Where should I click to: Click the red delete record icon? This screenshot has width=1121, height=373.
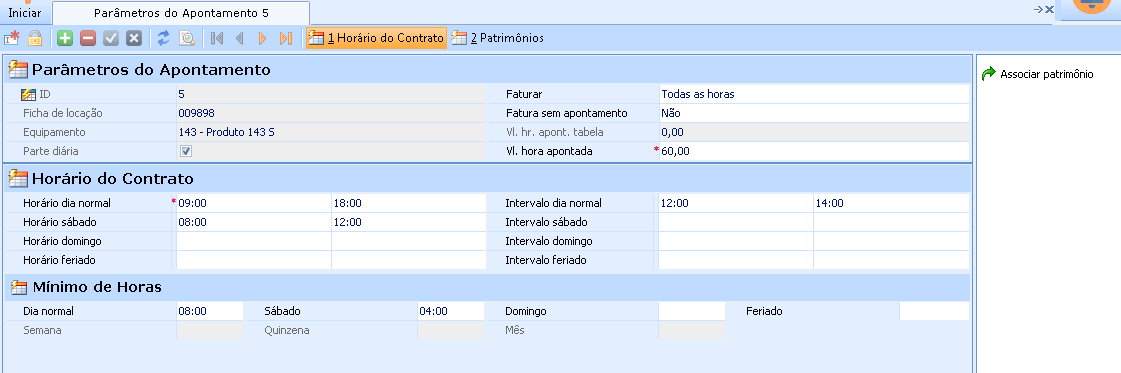(88, 39)
